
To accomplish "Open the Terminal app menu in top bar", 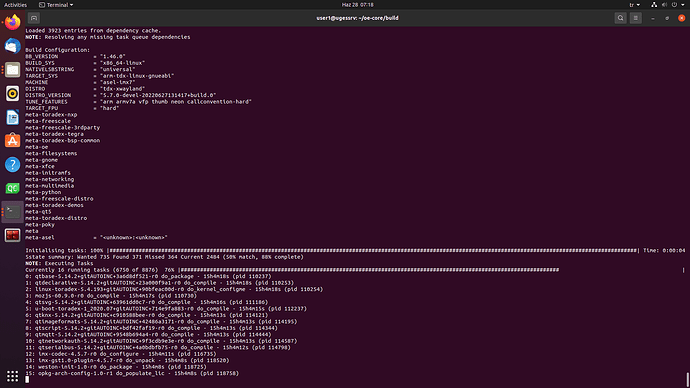I will point(56,5).
